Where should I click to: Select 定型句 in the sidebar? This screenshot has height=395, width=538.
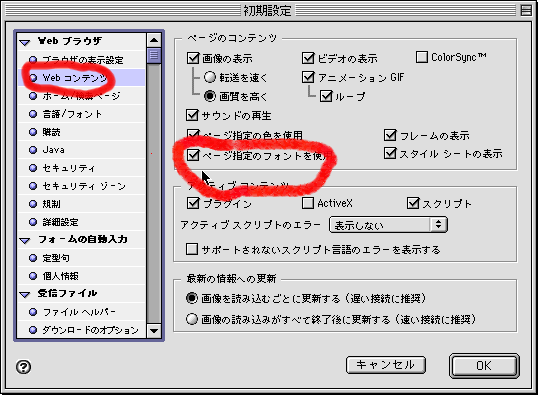click(x=81, y=258)
